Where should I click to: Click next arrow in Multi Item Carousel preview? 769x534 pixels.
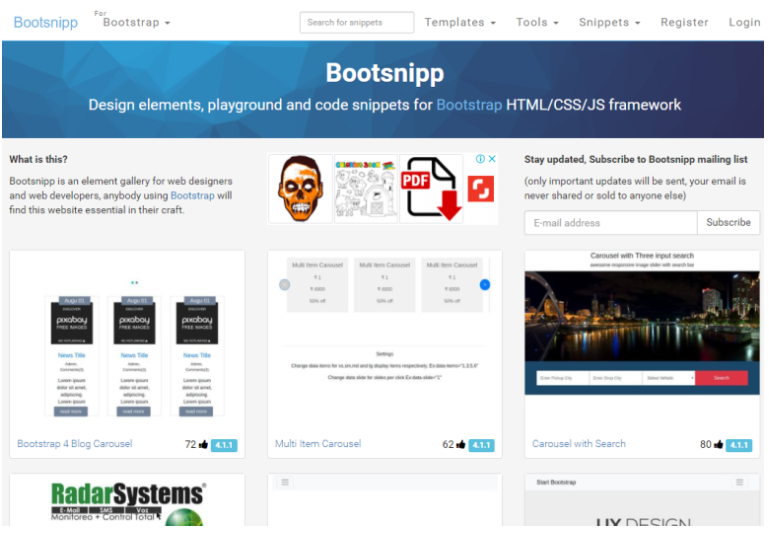485,285
